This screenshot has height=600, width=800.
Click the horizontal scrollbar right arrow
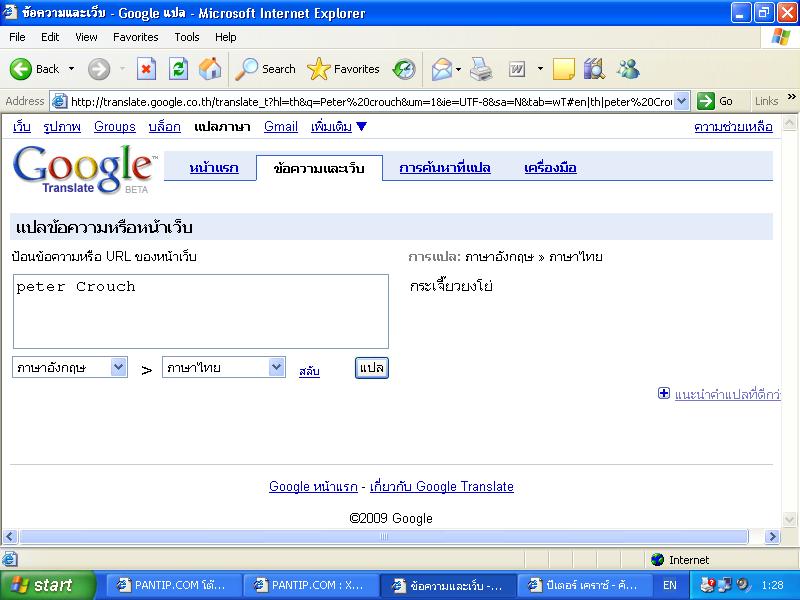(772, 536)
